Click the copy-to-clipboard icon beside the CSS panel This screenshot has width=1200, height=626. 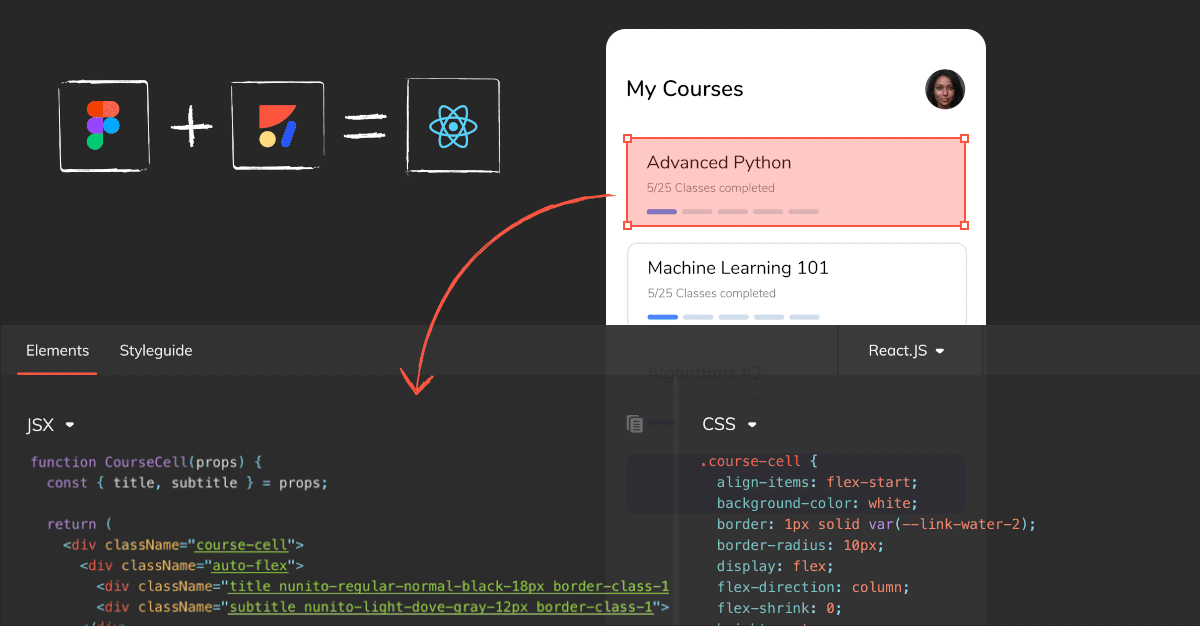[x=634, y=423]
